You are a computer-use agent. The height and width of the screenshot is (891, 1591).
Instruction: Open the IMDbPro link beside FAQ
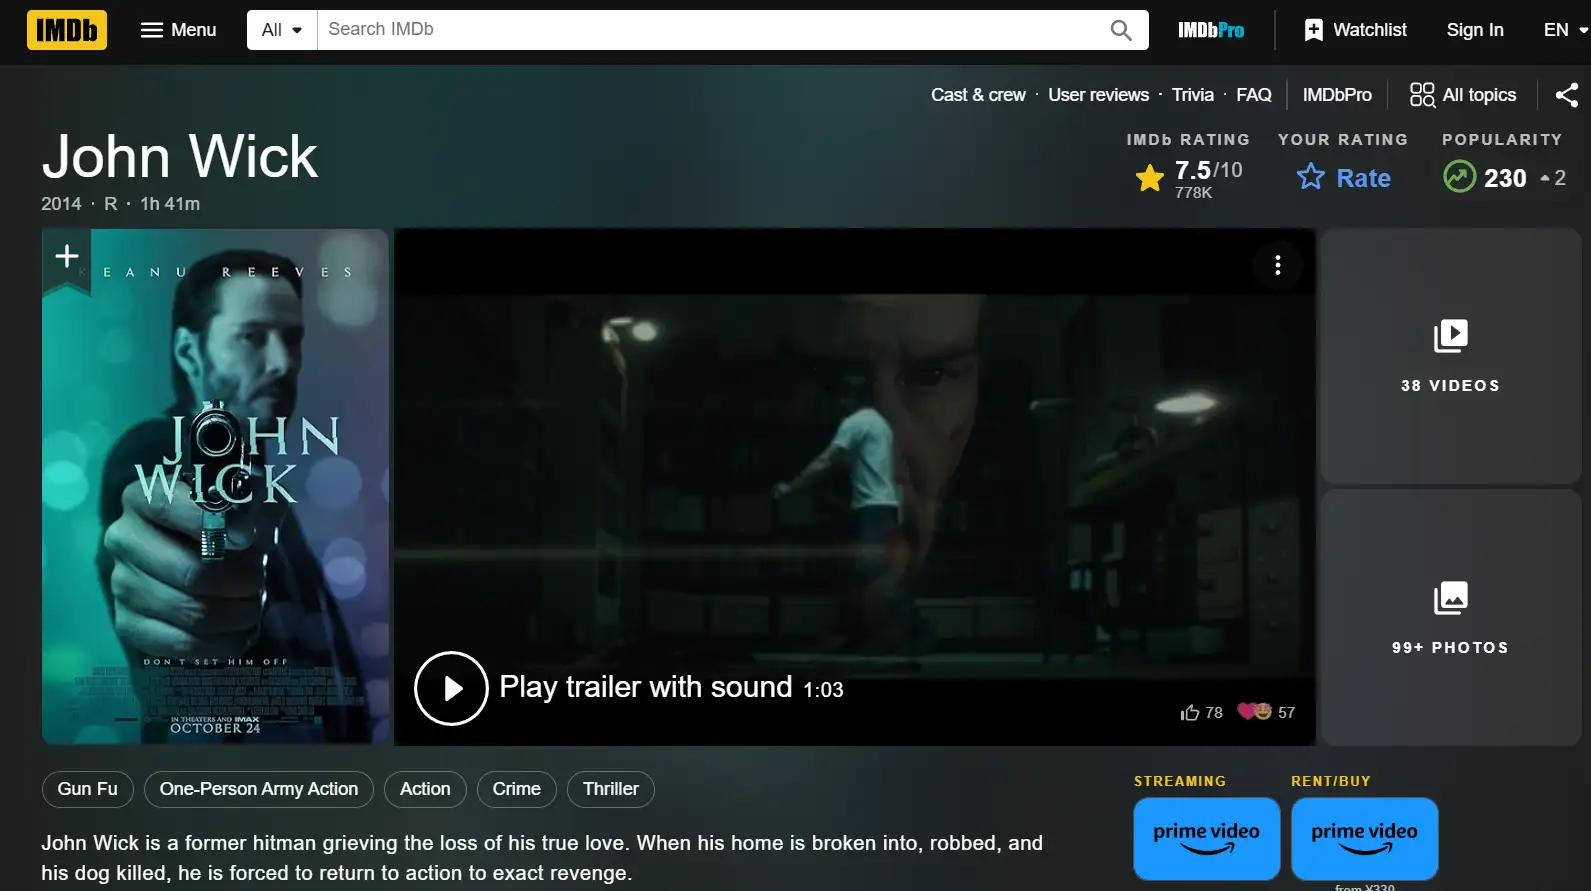click(x=1337, y=95)
